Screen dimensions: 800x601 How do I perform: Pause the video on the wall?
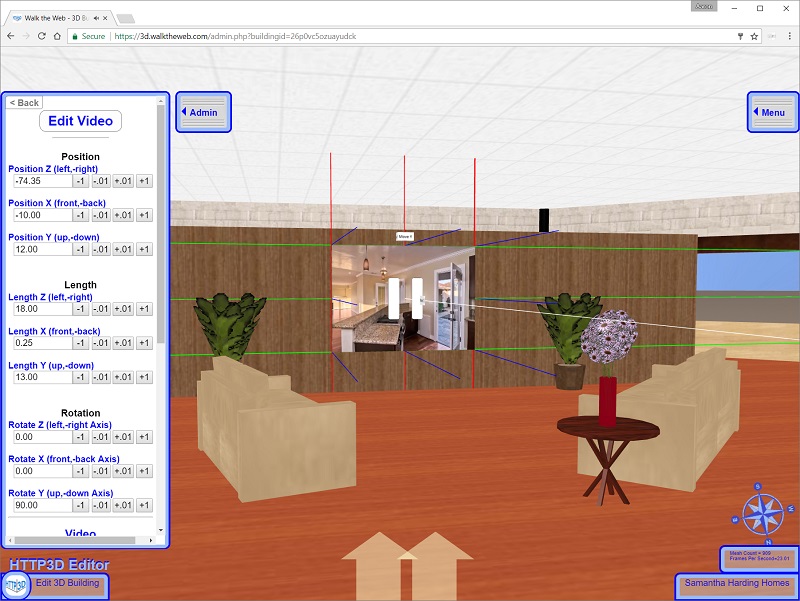(x=405, y=298)
